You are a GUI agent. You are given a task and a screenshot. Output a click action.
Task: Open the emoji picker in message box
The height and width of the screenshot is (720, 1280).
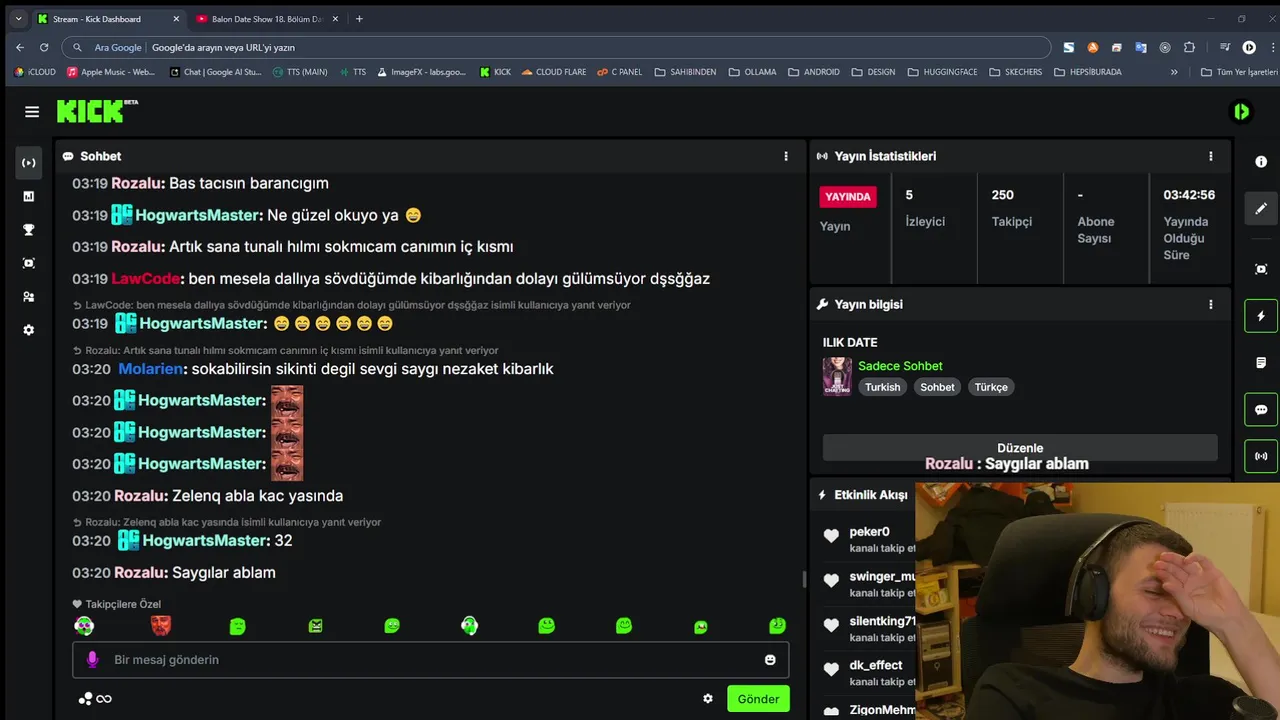770,660
